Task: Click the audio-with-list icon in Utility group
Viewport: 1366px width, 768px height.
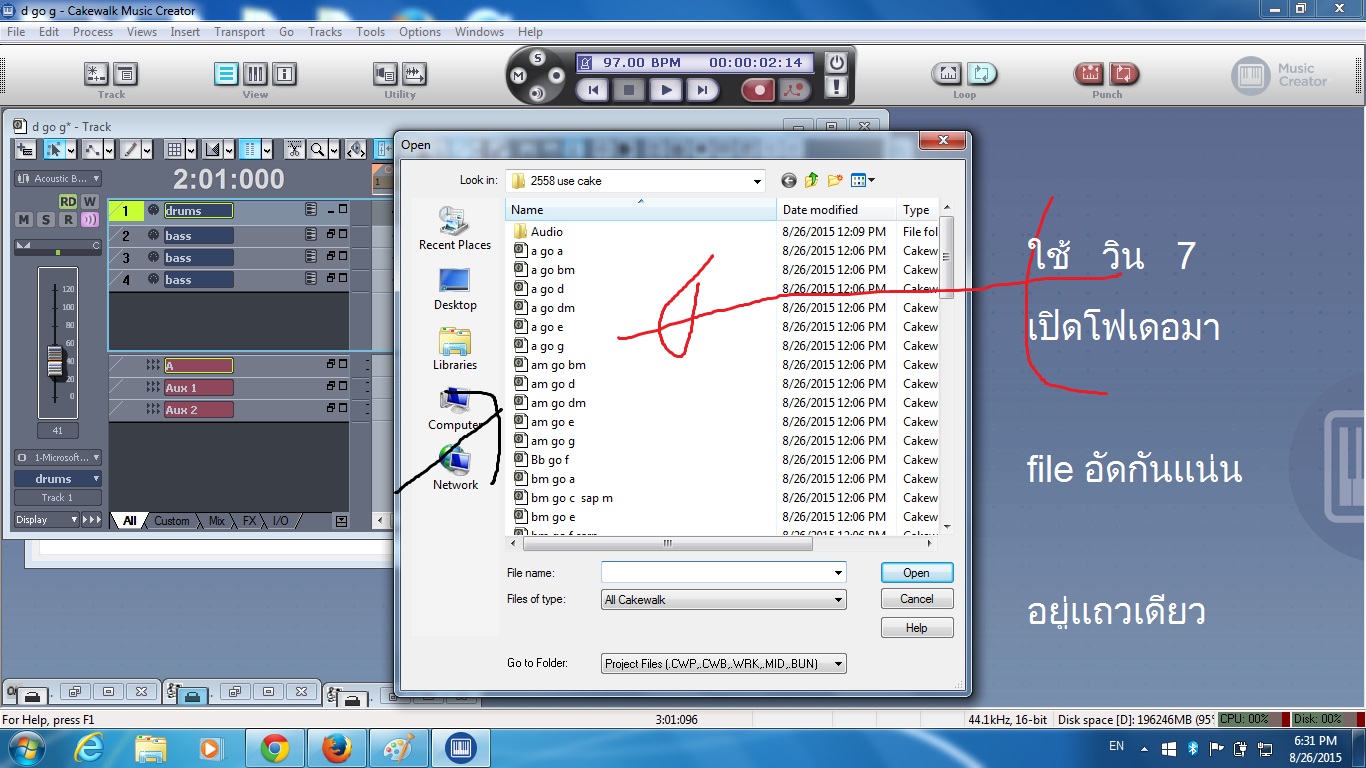Action: pos(385,73)
